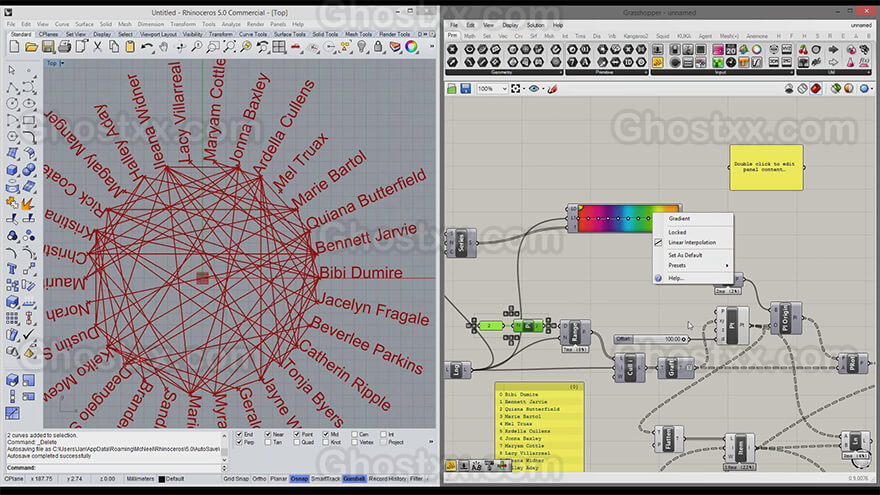
Task: Open the Solution menu in Grasshopper
Action: (x=535, y=25)
